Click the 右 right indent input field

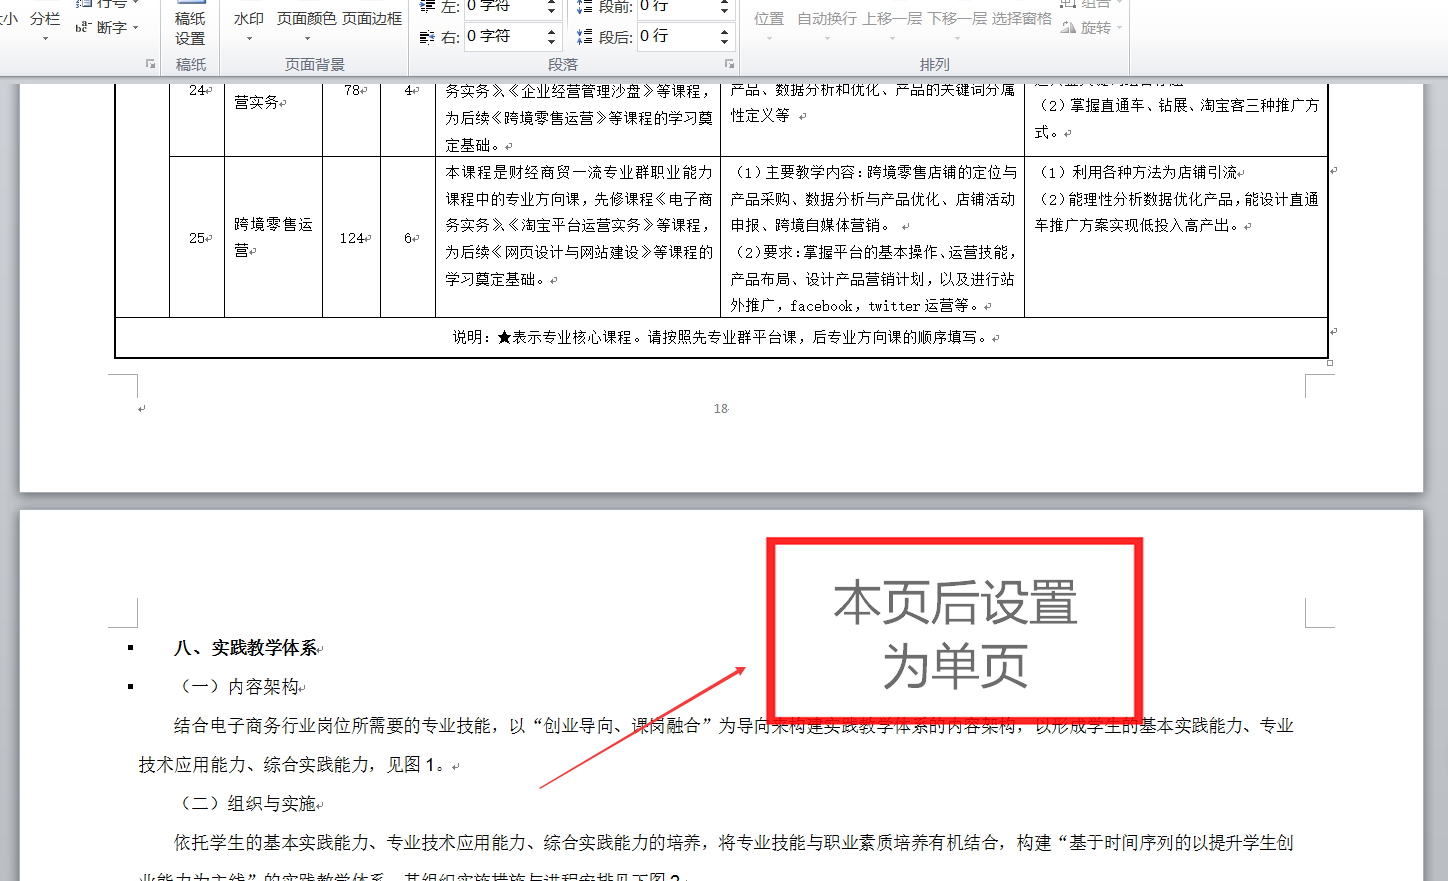click(x=504, y=37)
